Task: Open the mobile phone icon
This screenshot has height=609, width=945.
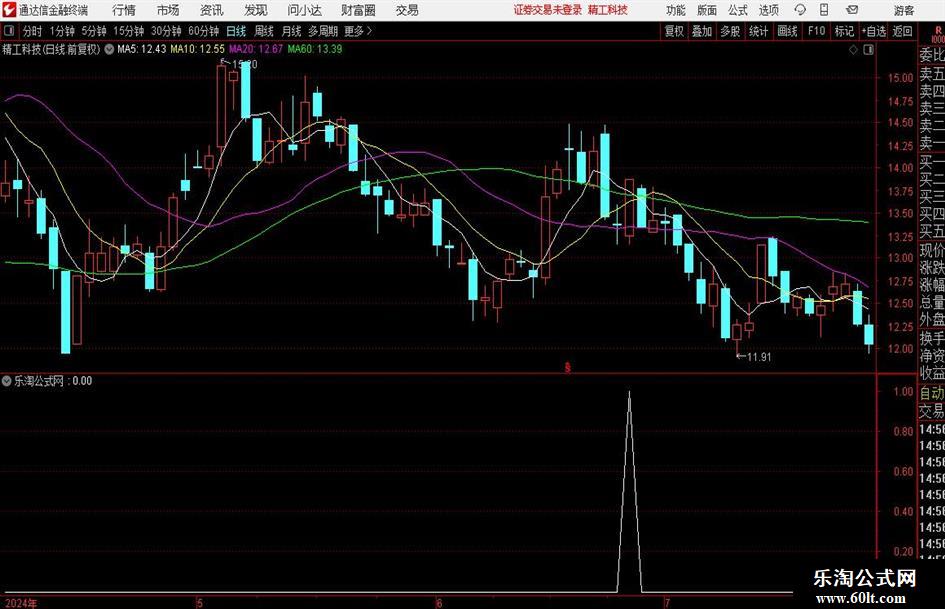Action: [x=824, y=10]
